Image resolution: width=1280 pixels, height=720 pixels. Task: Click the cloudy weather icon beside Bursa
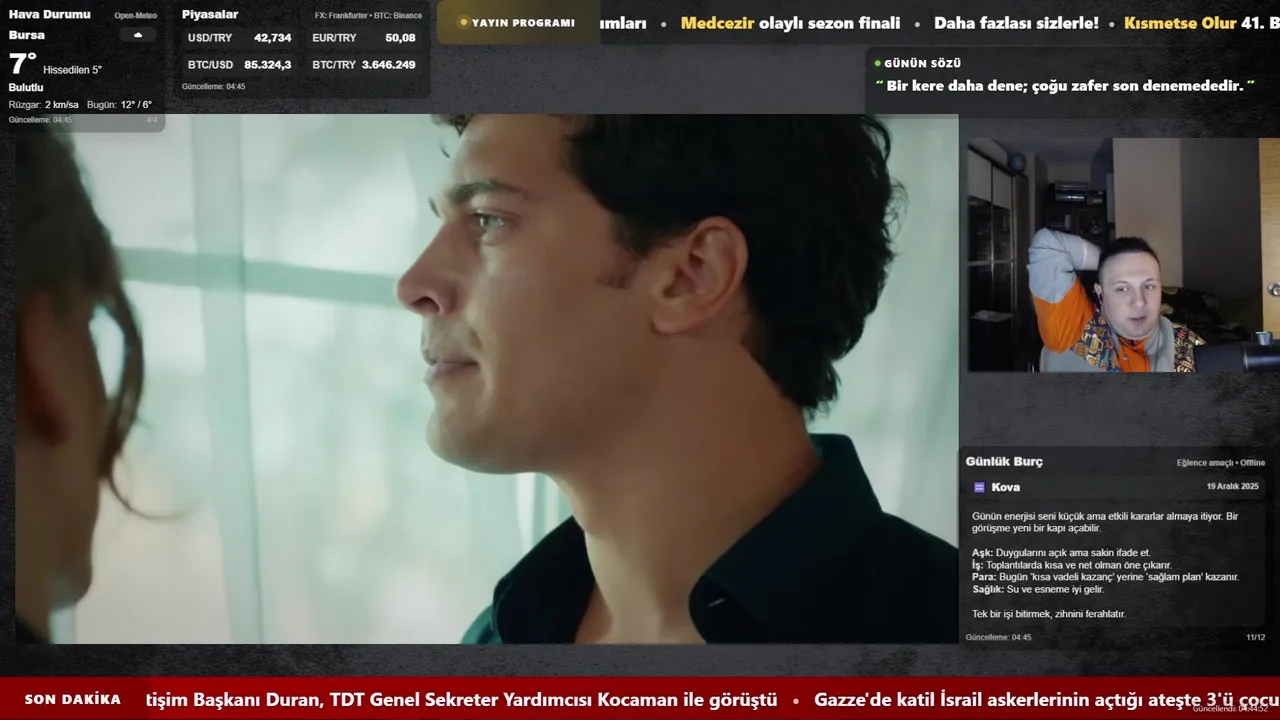click(138, 35)
